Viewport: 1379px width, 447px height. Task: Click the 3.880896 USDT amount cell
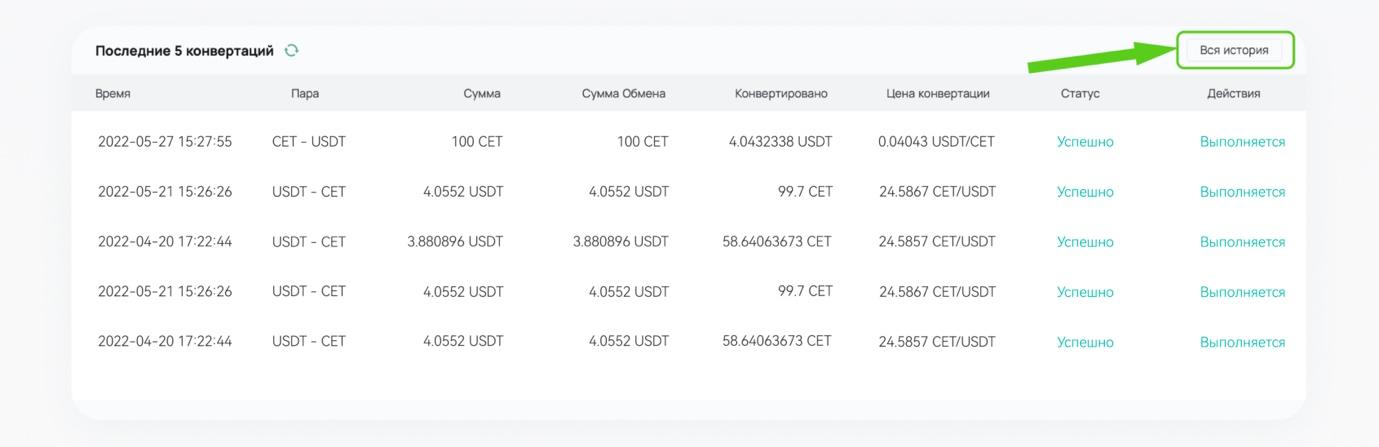point(455,242)
